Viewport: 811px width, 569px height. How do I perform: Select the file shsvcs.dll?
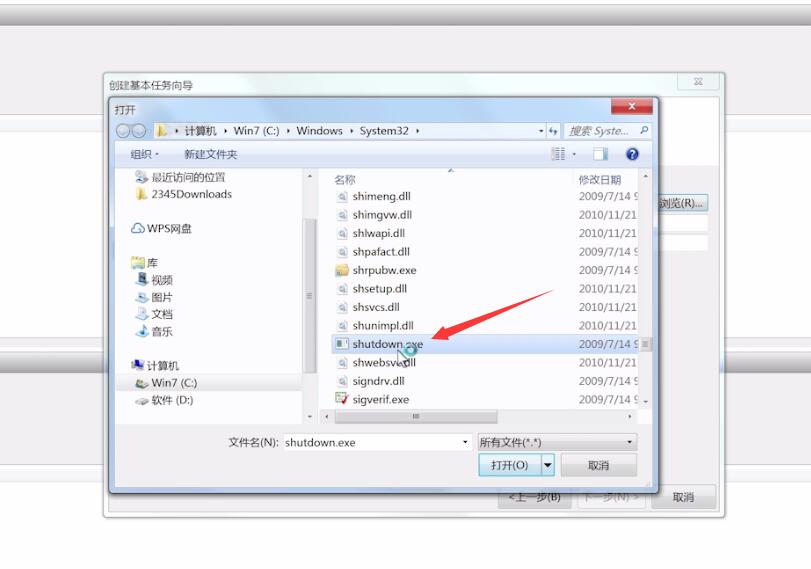tap(376, 307)
